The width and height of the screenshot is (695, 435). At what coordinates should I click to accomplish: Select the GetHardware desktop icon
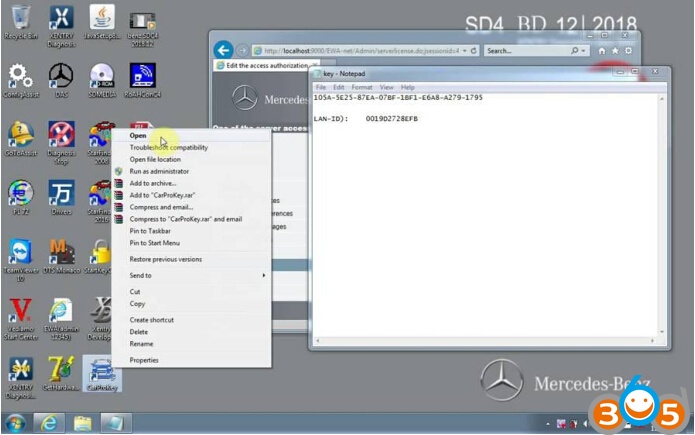[x=61, y=373]
